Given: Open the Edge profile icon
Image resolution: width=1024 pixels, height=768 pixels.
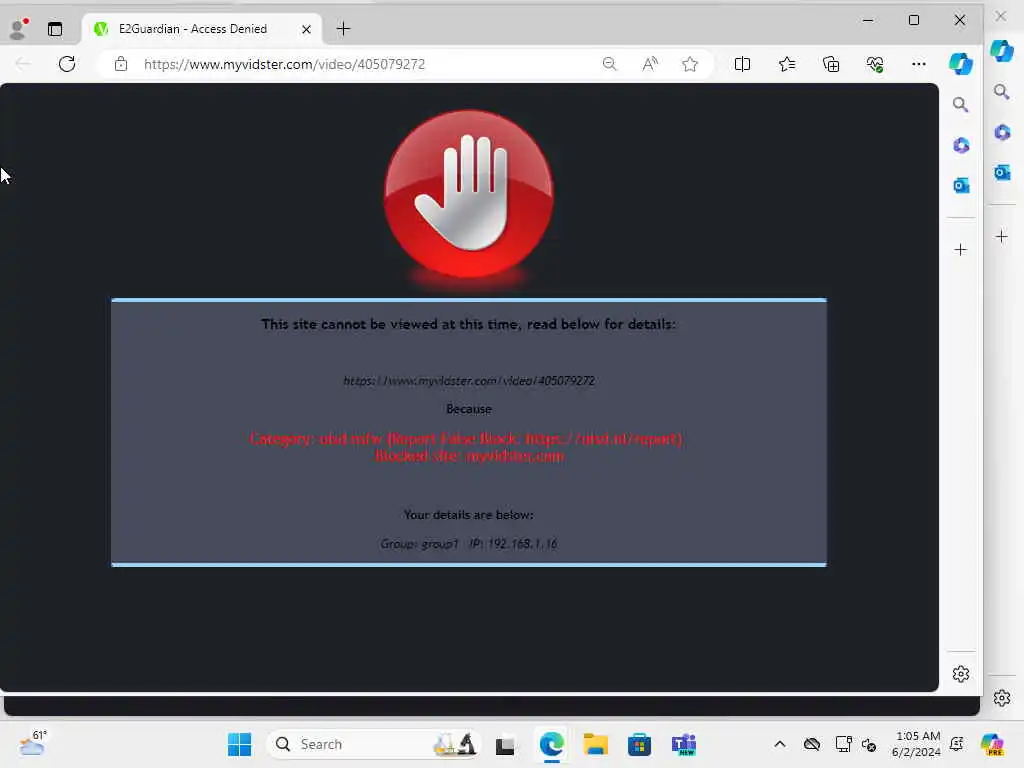Looking at the screenshot, I should [18, 29].
